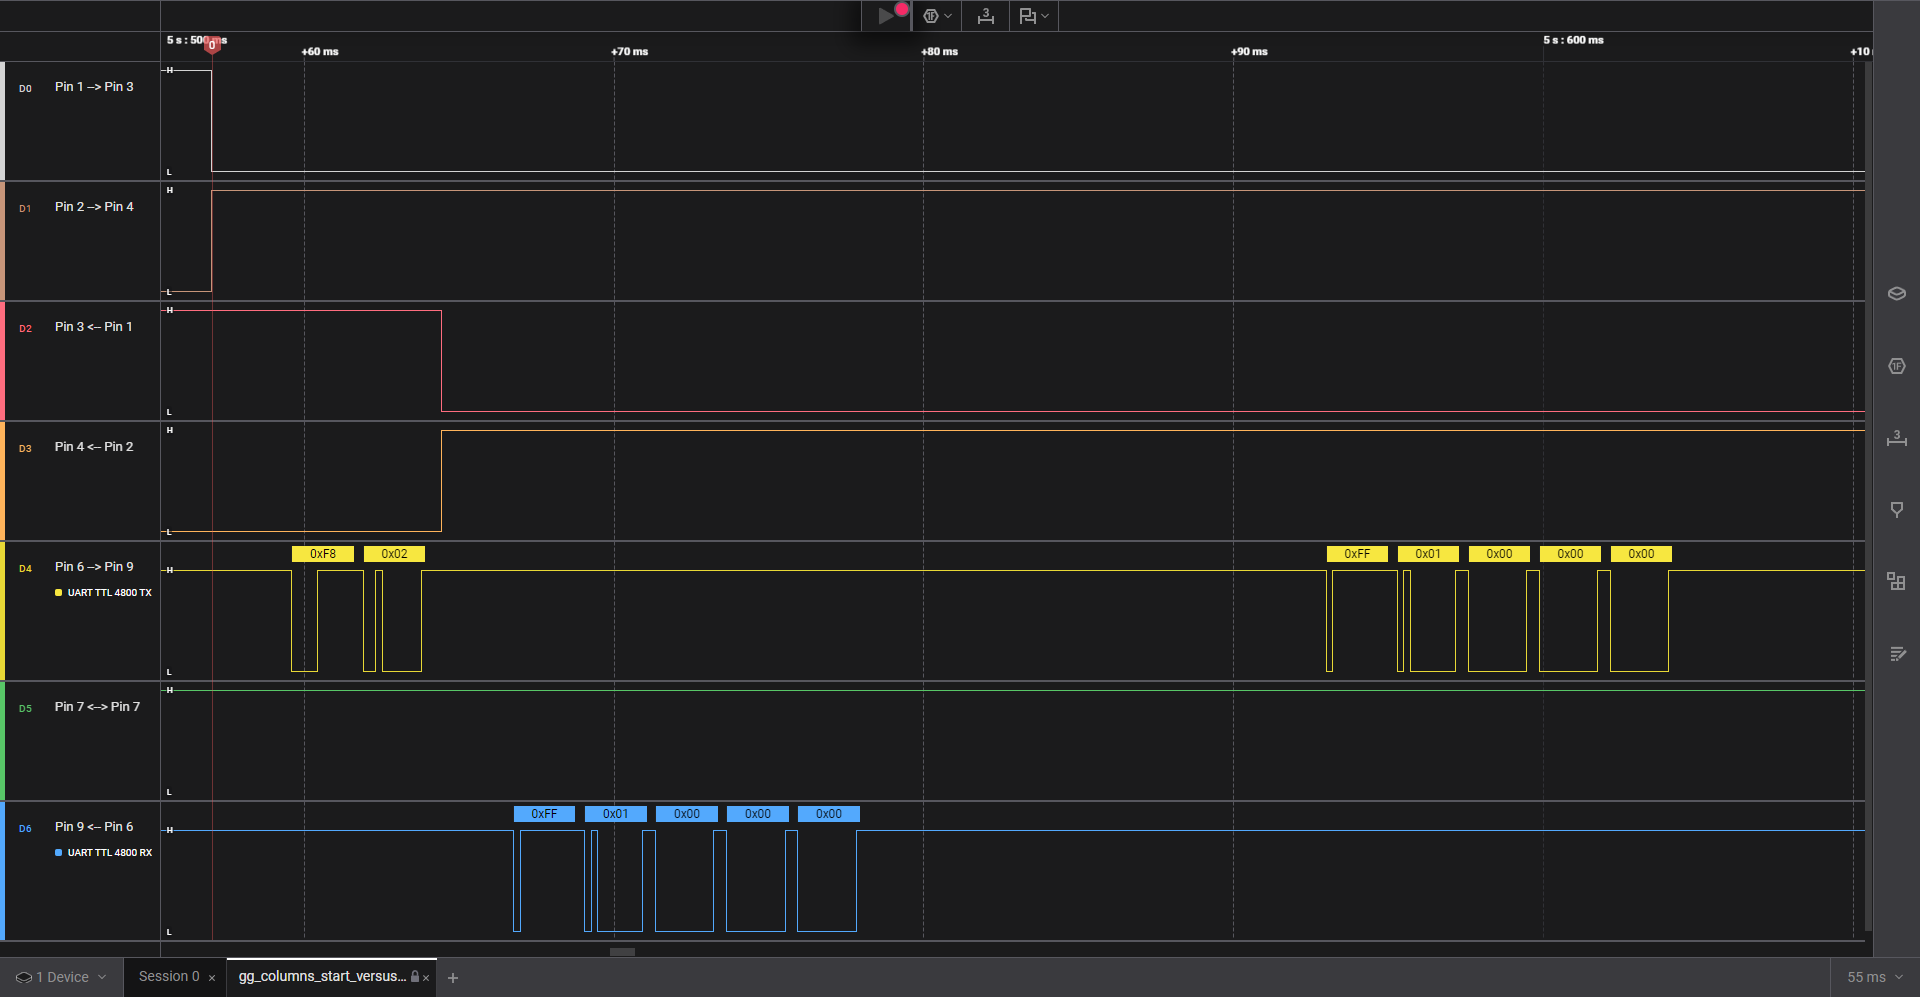Viewport: 1920px width, 997px height.
Task: Open the Timing Markers and Measurements sidebar panel
Action: point(1896,438)
